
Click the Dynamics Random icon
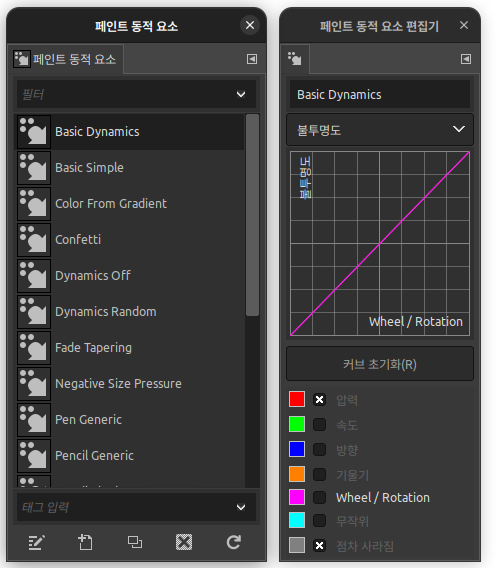(x=34, y=312)
